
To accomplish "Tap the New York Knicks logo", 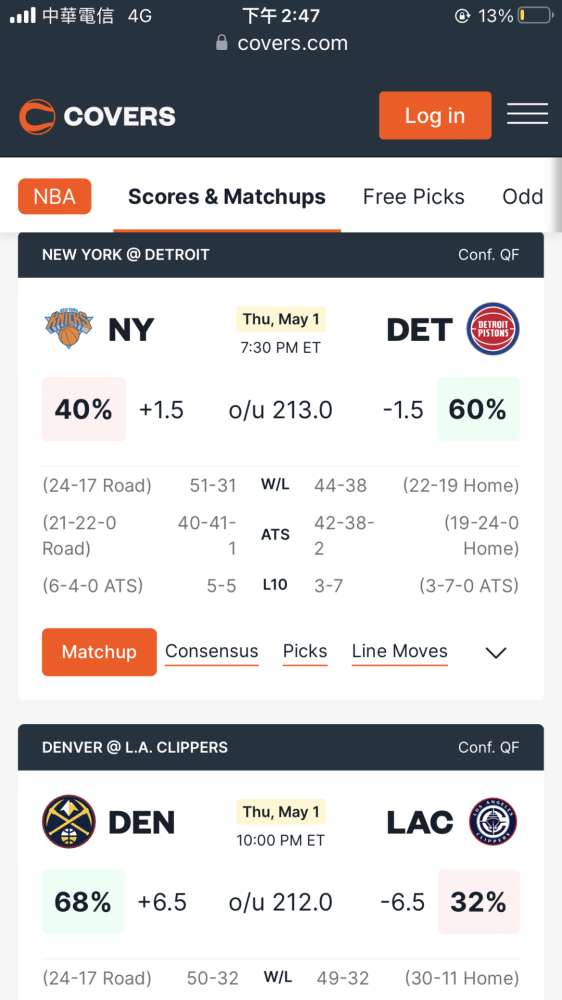I will coord(69,328).
